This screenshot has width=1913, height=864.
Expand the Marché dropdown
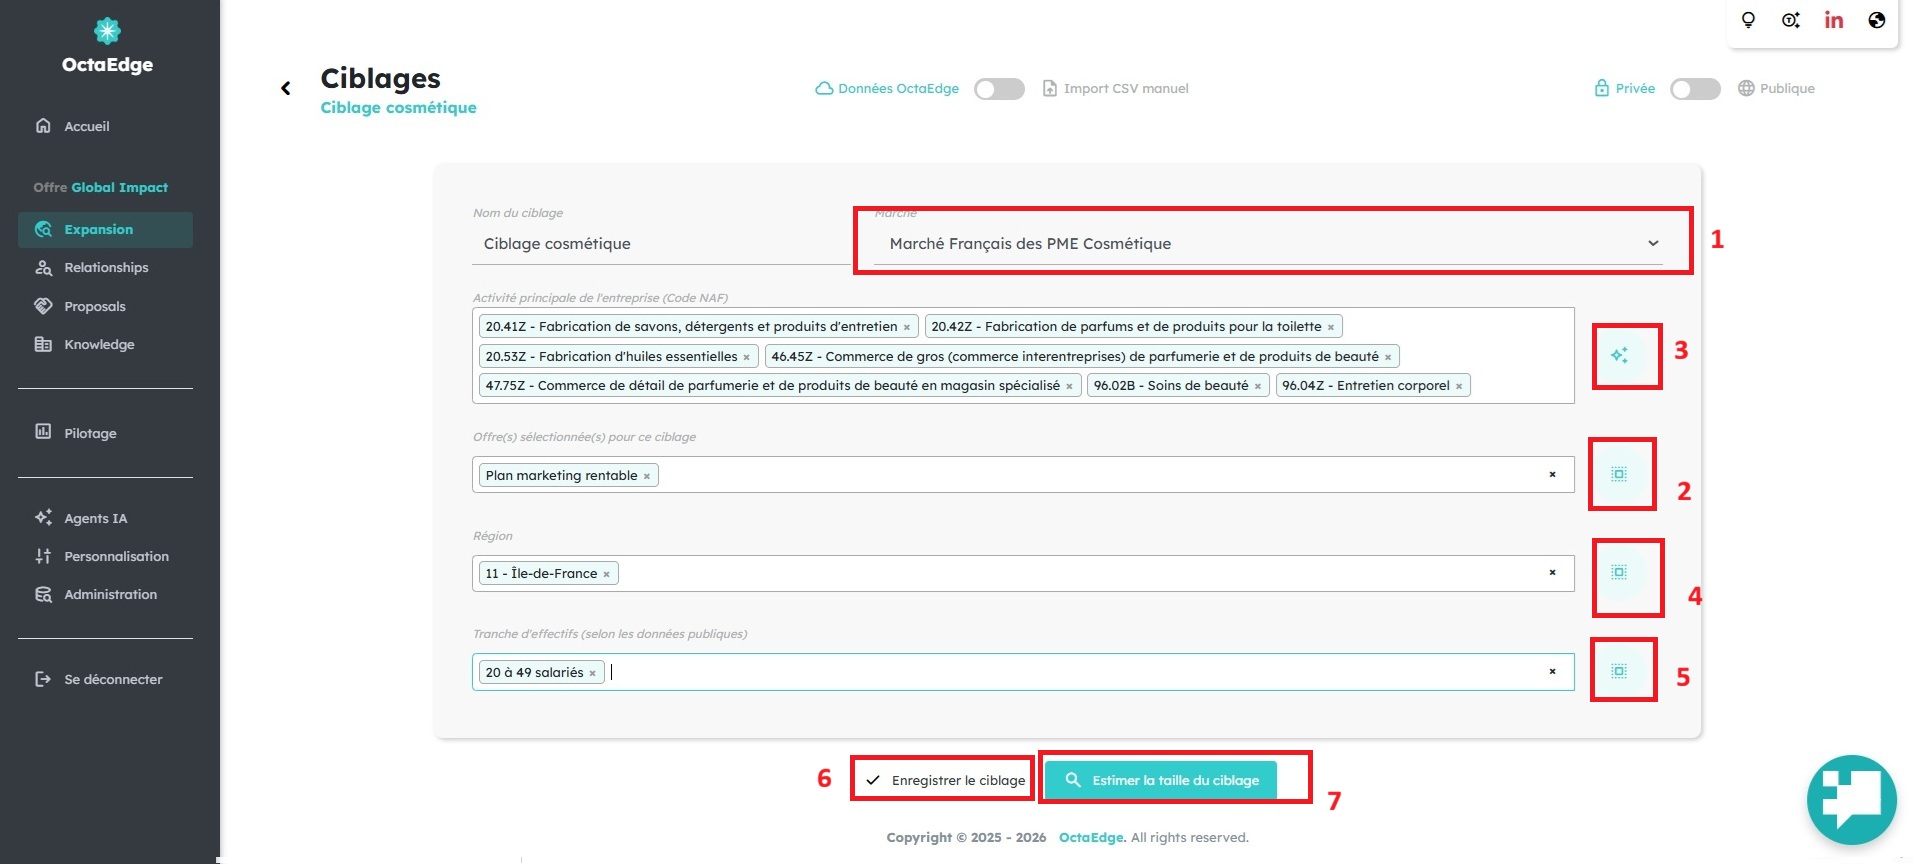point(1267,243)
